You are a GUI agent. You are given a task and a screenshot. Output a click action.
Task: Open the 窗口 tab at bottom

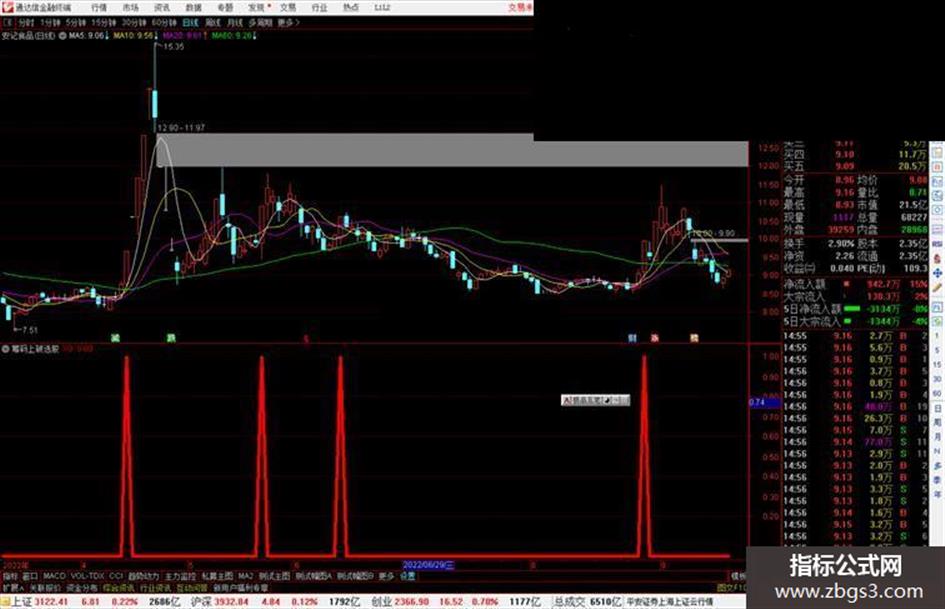[x=30, y=576]
